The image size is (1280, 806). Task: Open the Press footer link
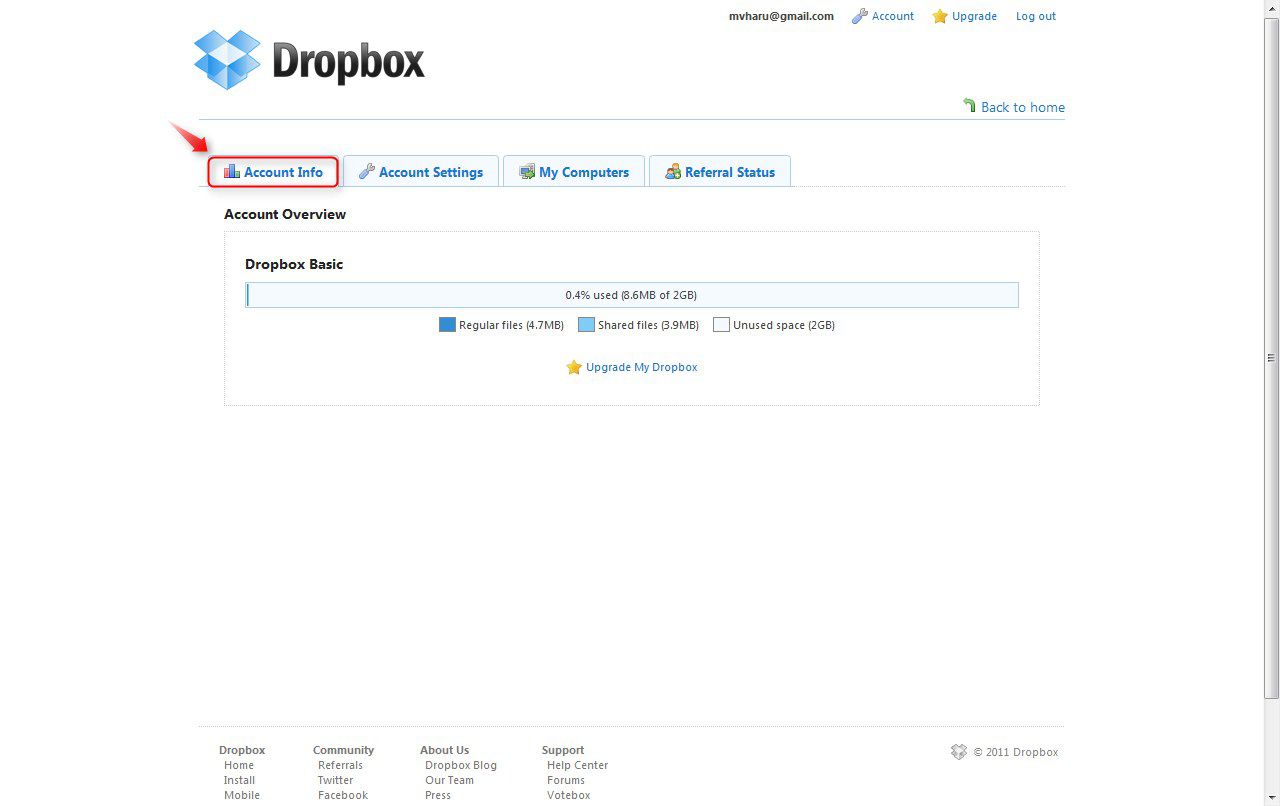click(x=438, y=795)
